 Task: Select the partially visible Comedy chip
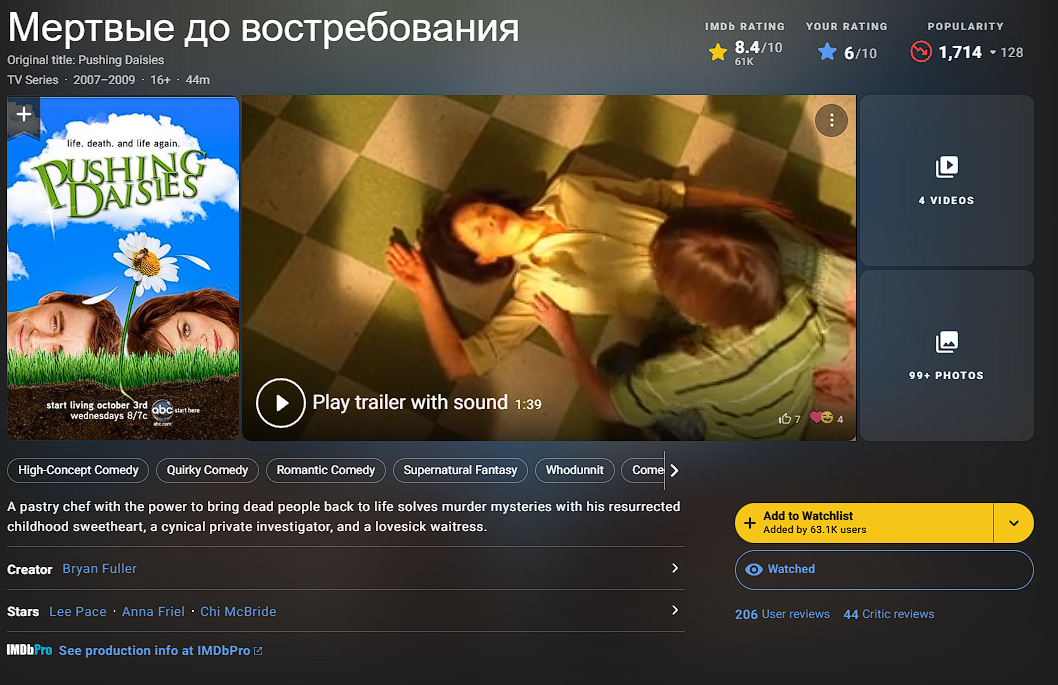tap(644, 470)
